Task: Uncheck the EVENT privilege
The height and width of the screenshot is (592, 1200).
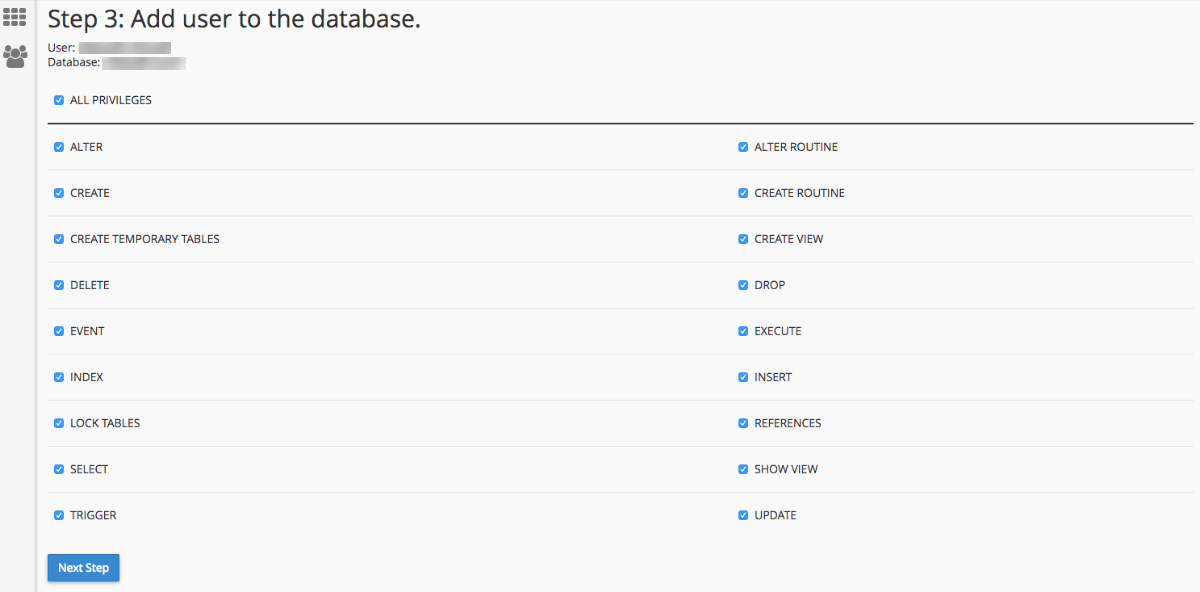Action: coord(59,331)
